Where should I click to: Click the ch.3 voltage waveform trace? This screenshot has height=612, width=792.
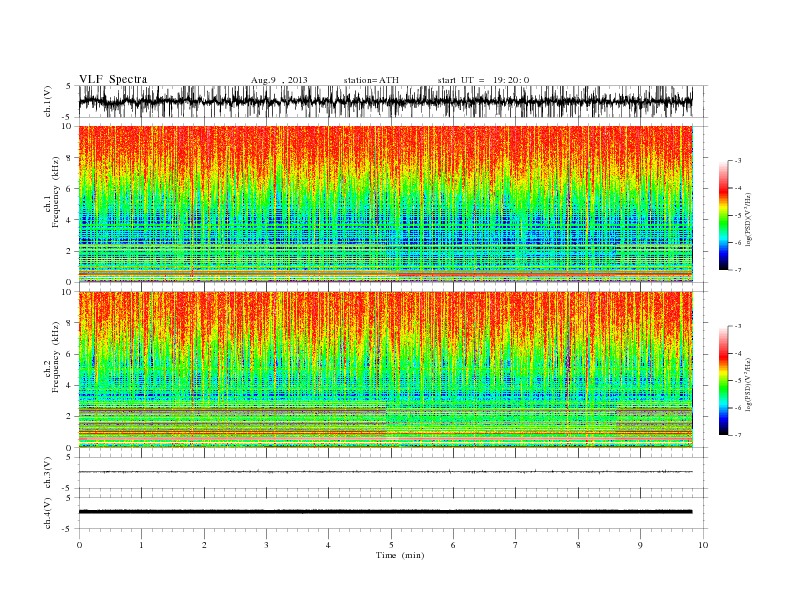pyautogui.click(x=385, y=472)
